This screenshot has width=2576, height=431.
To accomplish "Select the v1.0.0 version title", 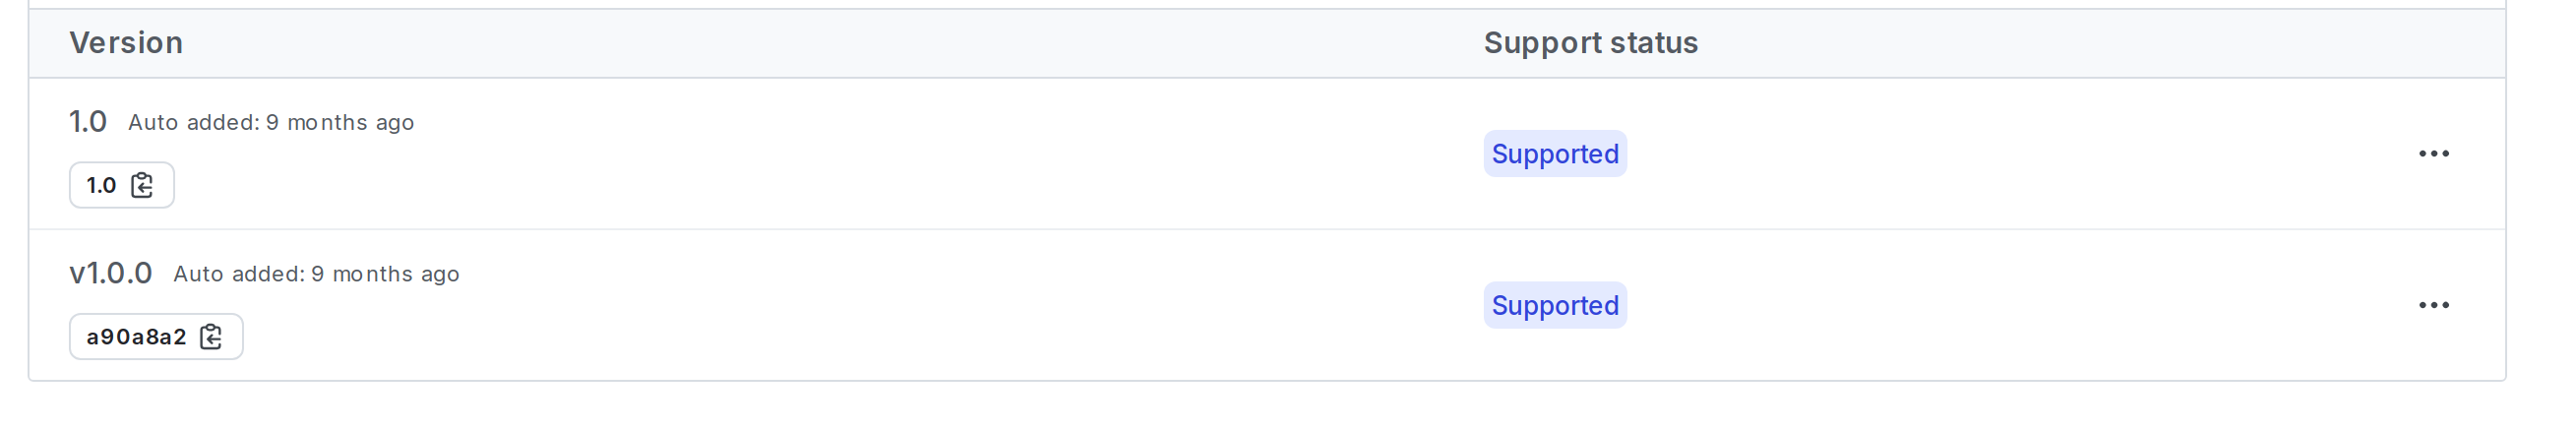I will click(x=111, y=273).
